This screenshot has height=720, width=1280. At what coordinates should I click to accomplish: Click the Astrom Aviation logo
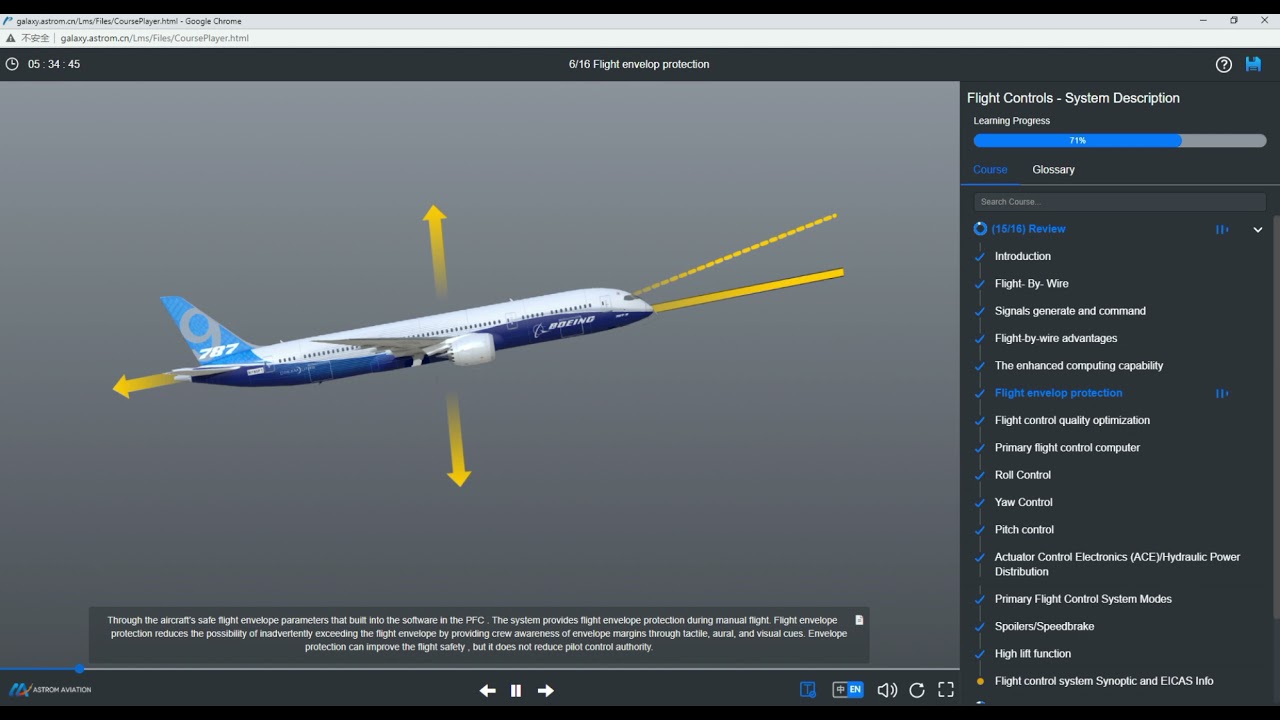point(50,689)
